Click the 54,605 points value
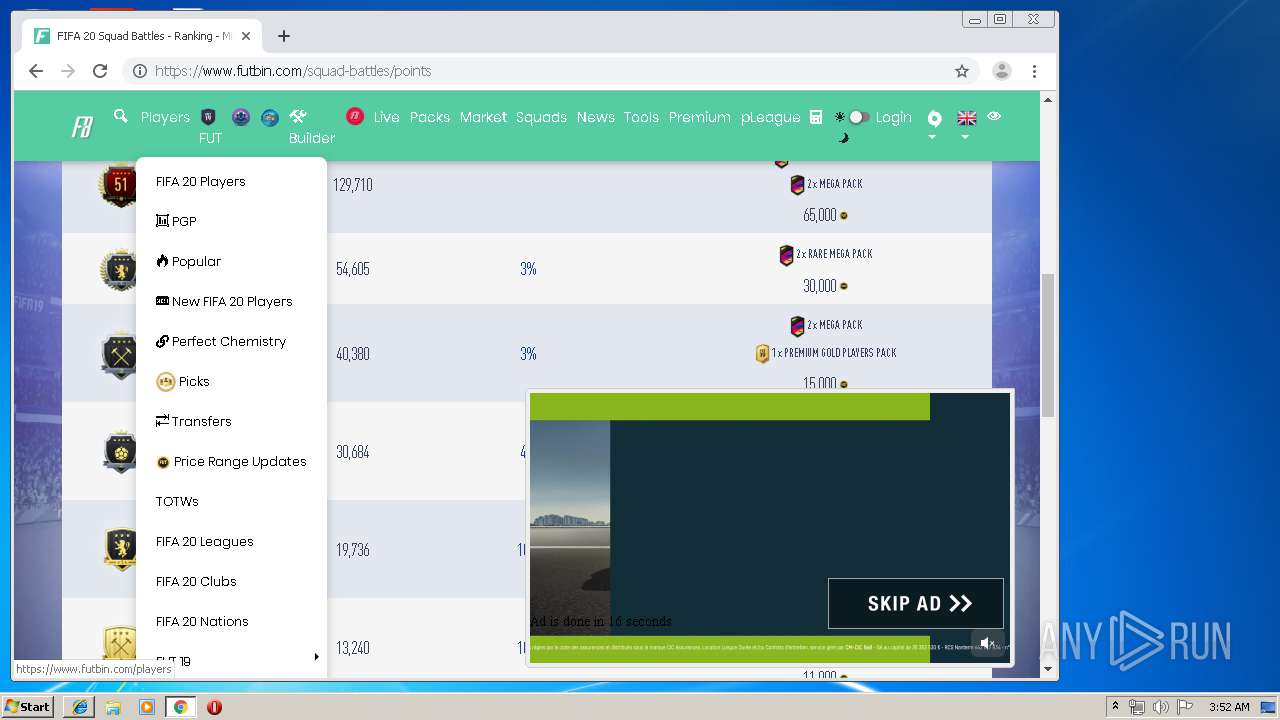 coord(353,269)
